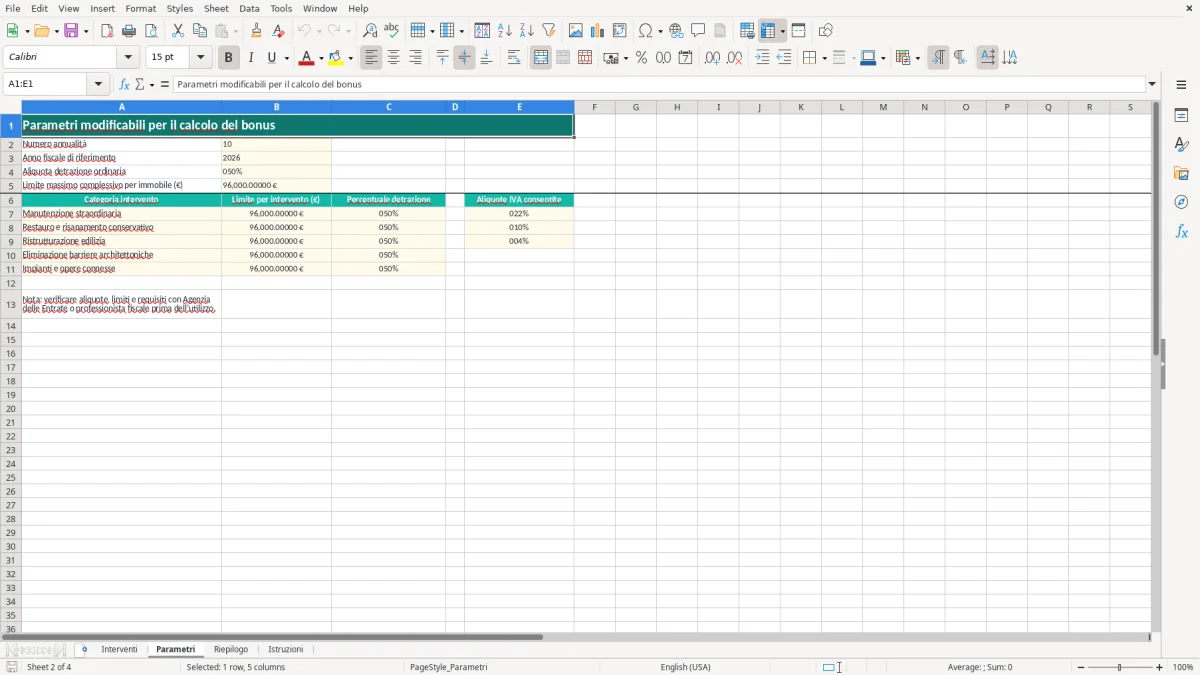Insert a chart via toolbar icon
Screen dimensions: 1200x675
click(598, 31)
